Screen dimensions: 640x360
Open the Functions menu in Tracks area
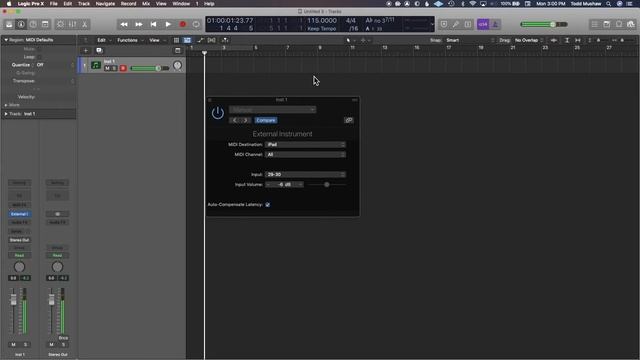[x=130, y=40]
